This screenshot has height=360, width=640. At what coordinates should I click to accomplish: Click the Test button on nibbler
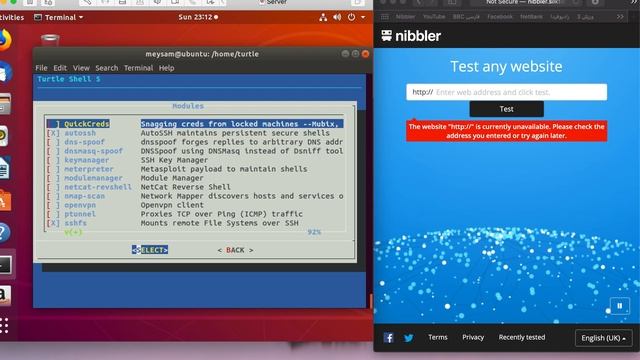507,109
